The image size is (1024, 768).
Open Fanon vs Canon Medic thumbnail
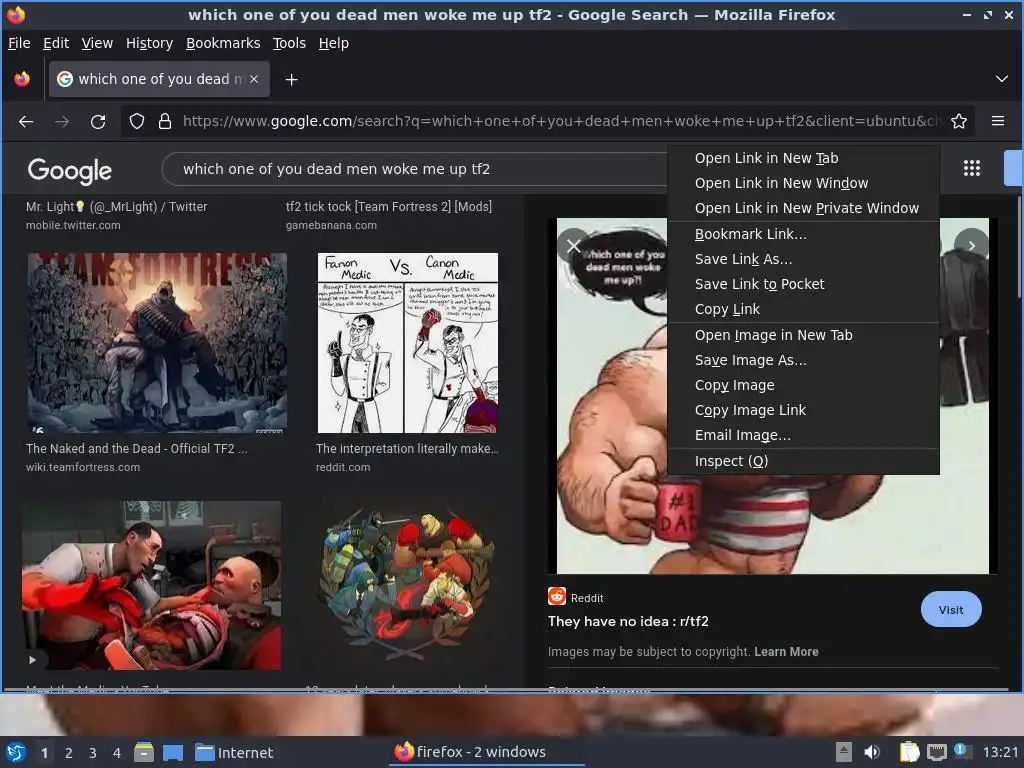pyautogui.click(x=408, y=343)
